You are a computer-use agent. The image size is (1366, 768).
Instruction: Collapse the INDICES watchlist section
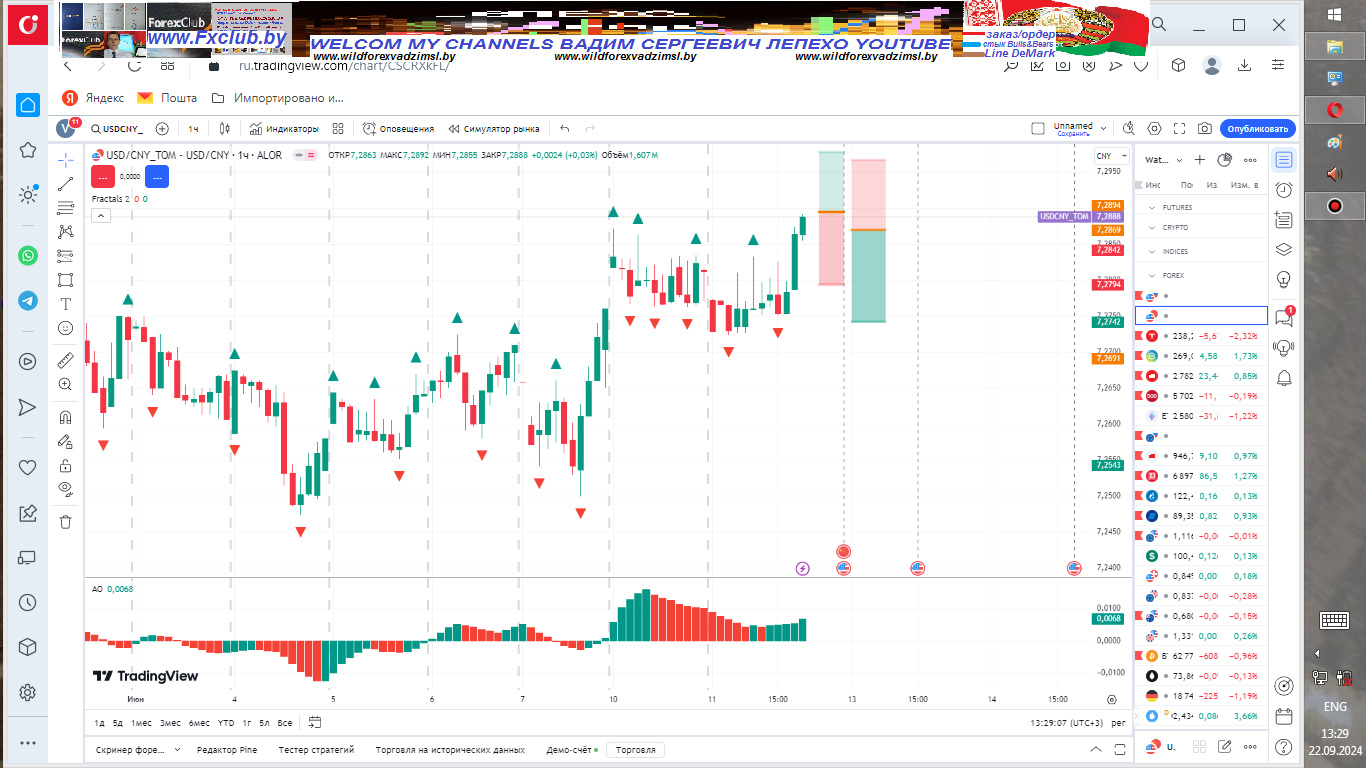(1152, 252)
